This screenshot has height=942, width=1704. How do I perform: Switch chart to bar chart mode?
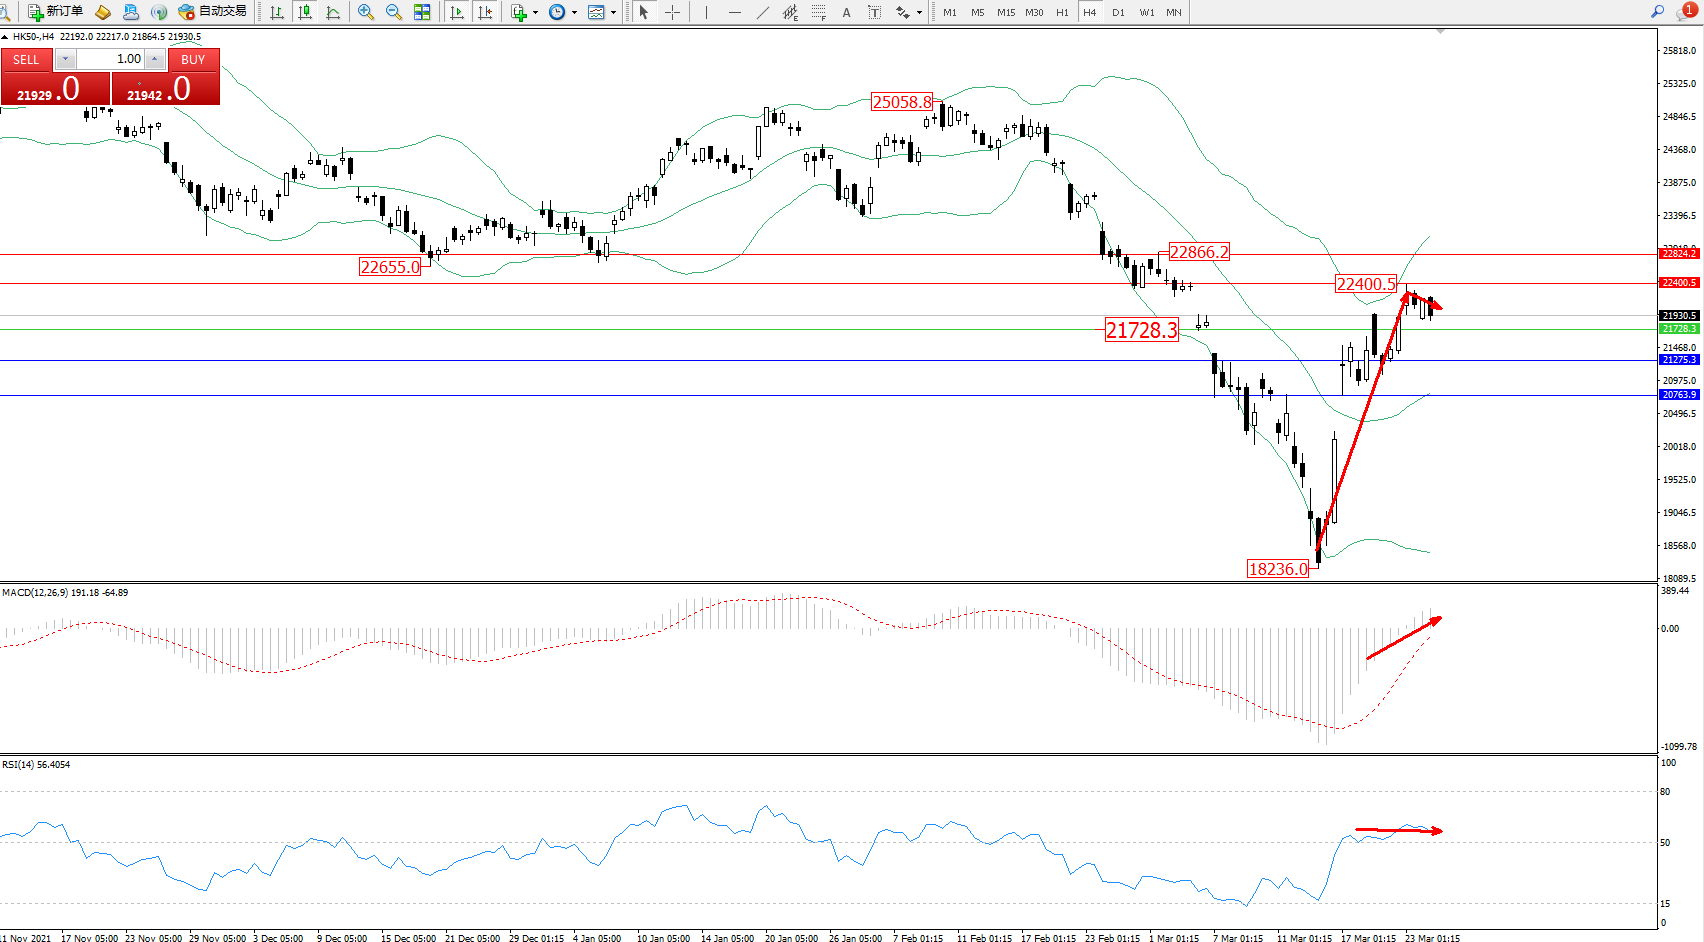(277, 12)
